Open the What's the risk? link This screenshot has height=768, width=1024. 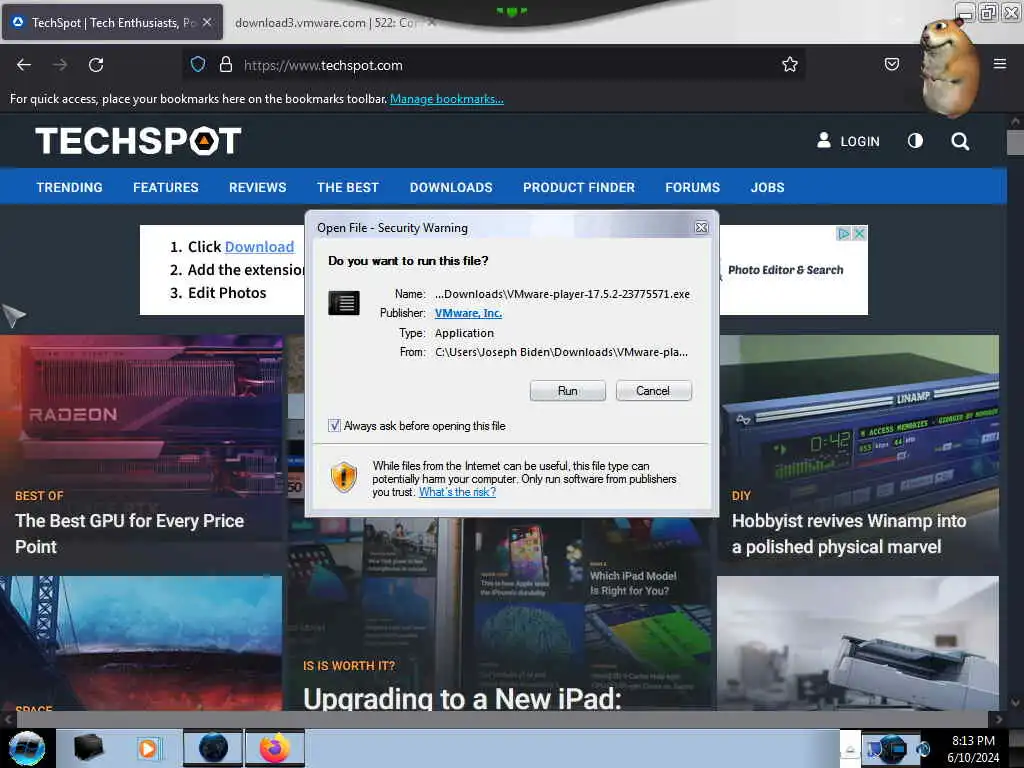(457, 492)
